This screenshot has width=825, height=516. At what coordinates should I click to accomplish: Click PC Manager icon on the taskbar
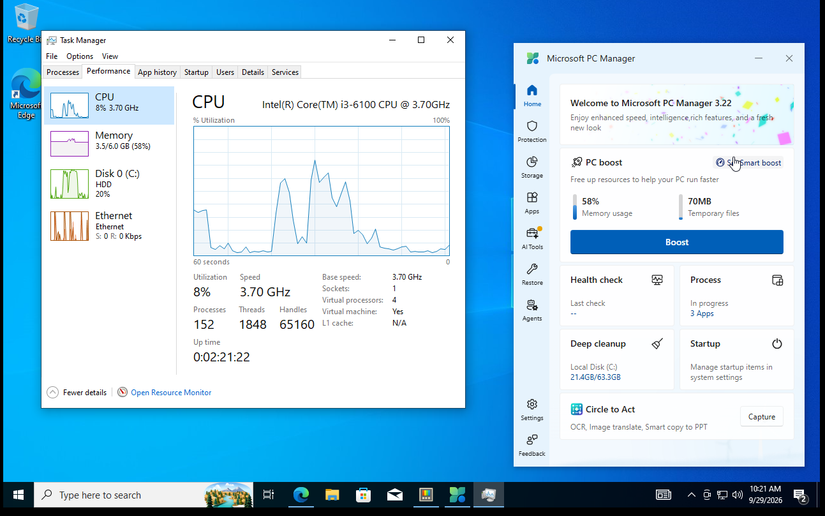click(x=457, y=495)
